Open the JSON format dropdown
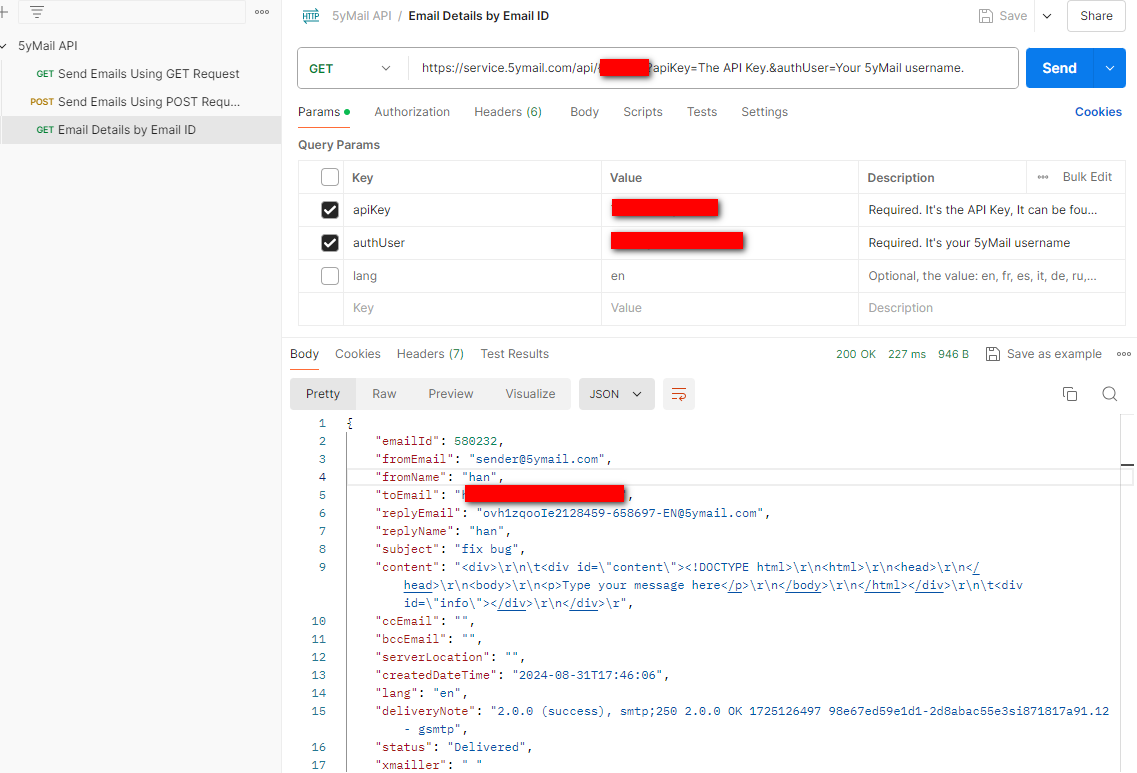The height and width of the screenshot is (773, 1137). [616, 394]
